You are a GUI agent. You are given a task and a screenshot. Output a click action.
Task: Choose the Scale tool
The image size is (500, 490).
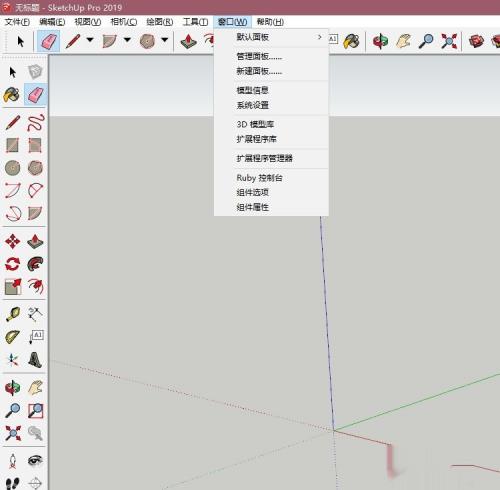(x=13, y=287)
